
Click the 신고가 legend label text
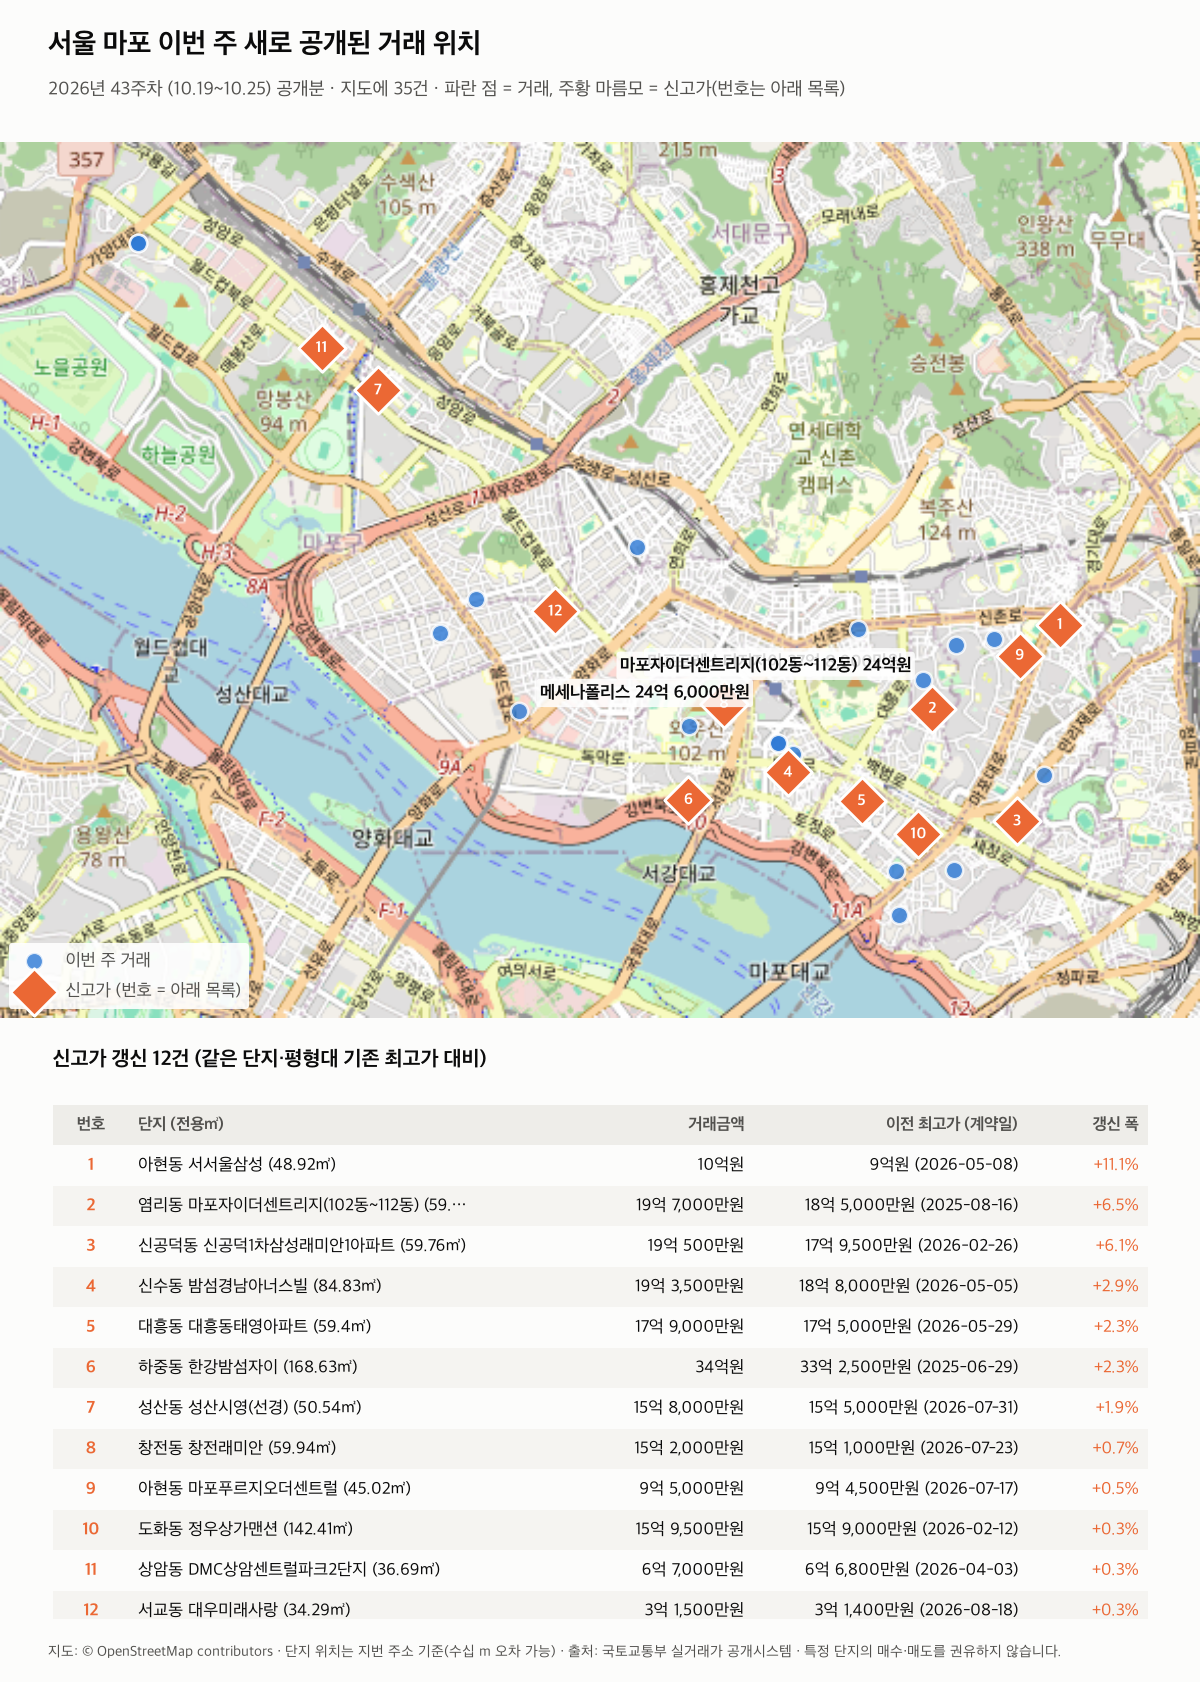[x=153, y=990]
